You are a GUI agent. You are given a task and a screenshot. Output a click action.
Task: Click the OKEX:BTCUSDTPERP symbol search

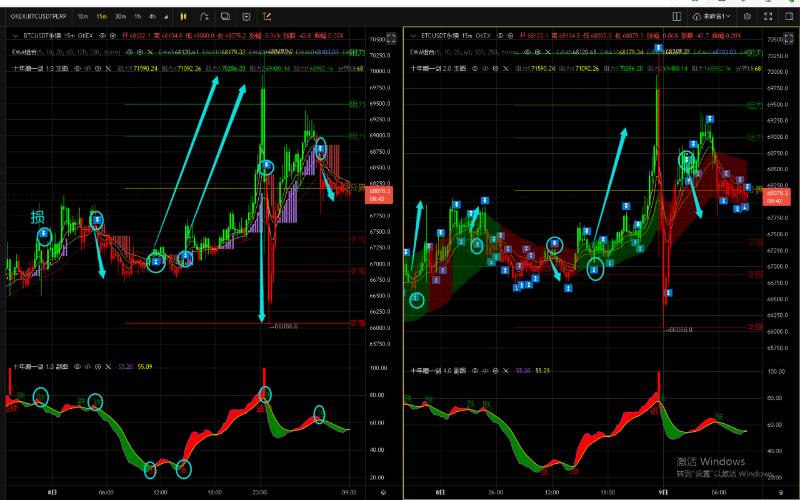(38, 17)
